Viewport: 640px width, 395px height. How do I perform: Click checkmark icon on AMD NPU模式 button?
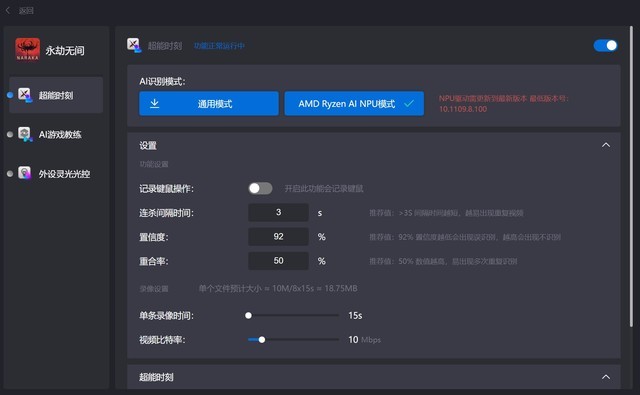point(409,104)
